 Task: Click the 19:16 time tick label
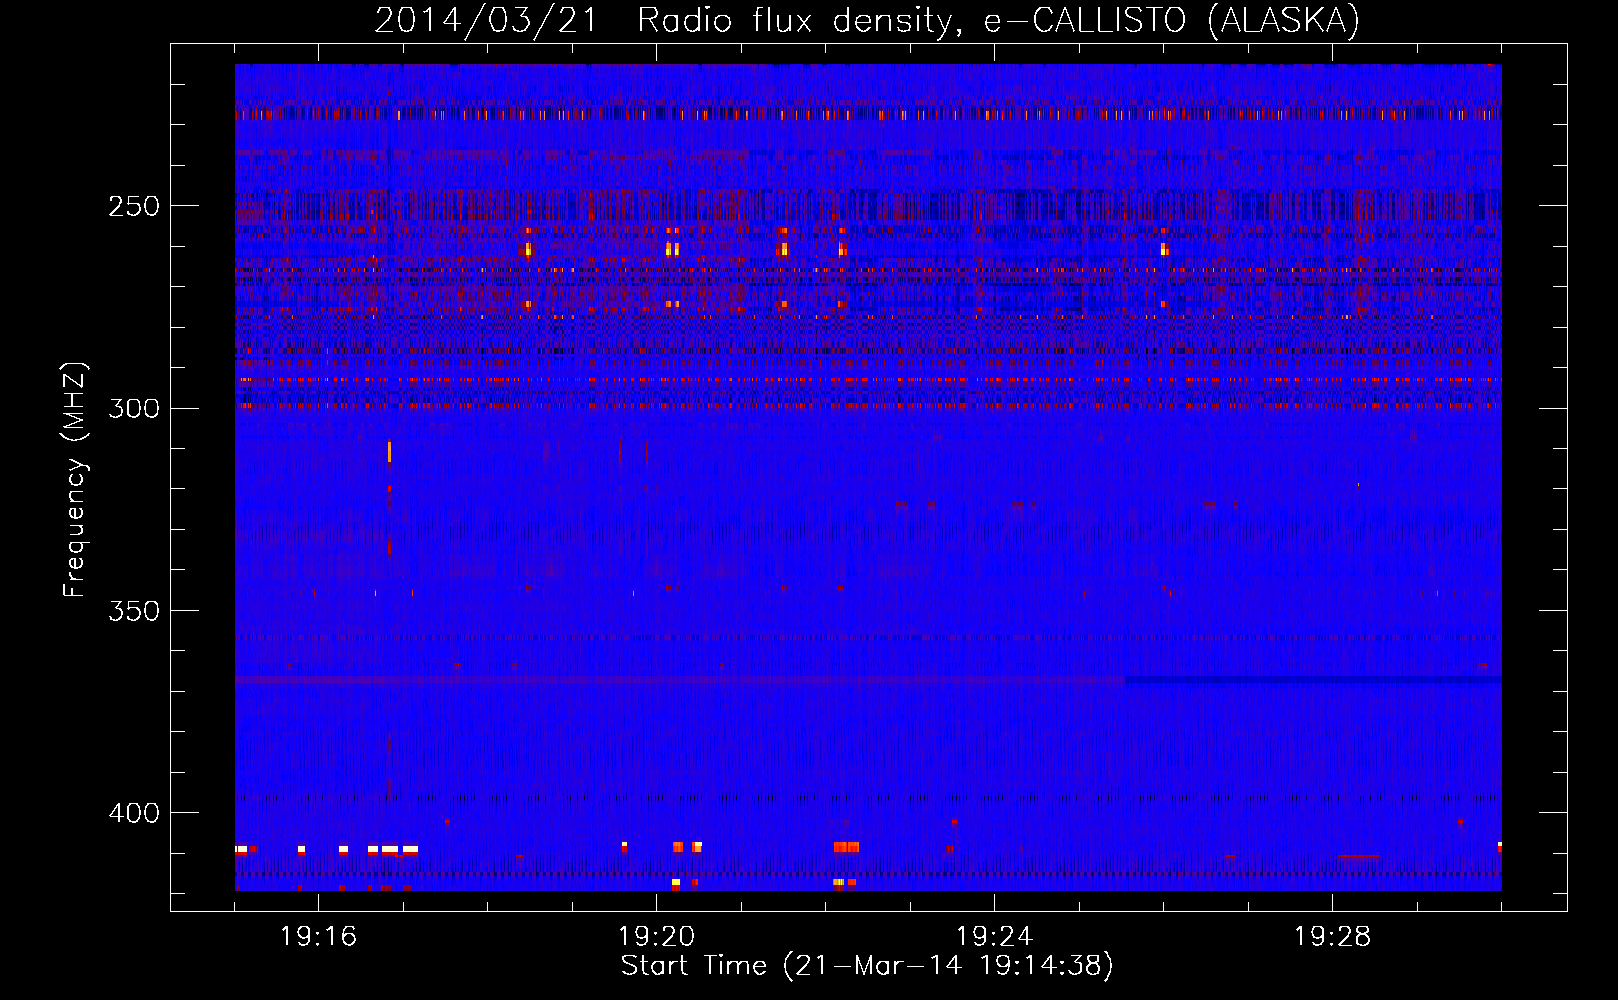pyautogui.click(x=318, y=937)
